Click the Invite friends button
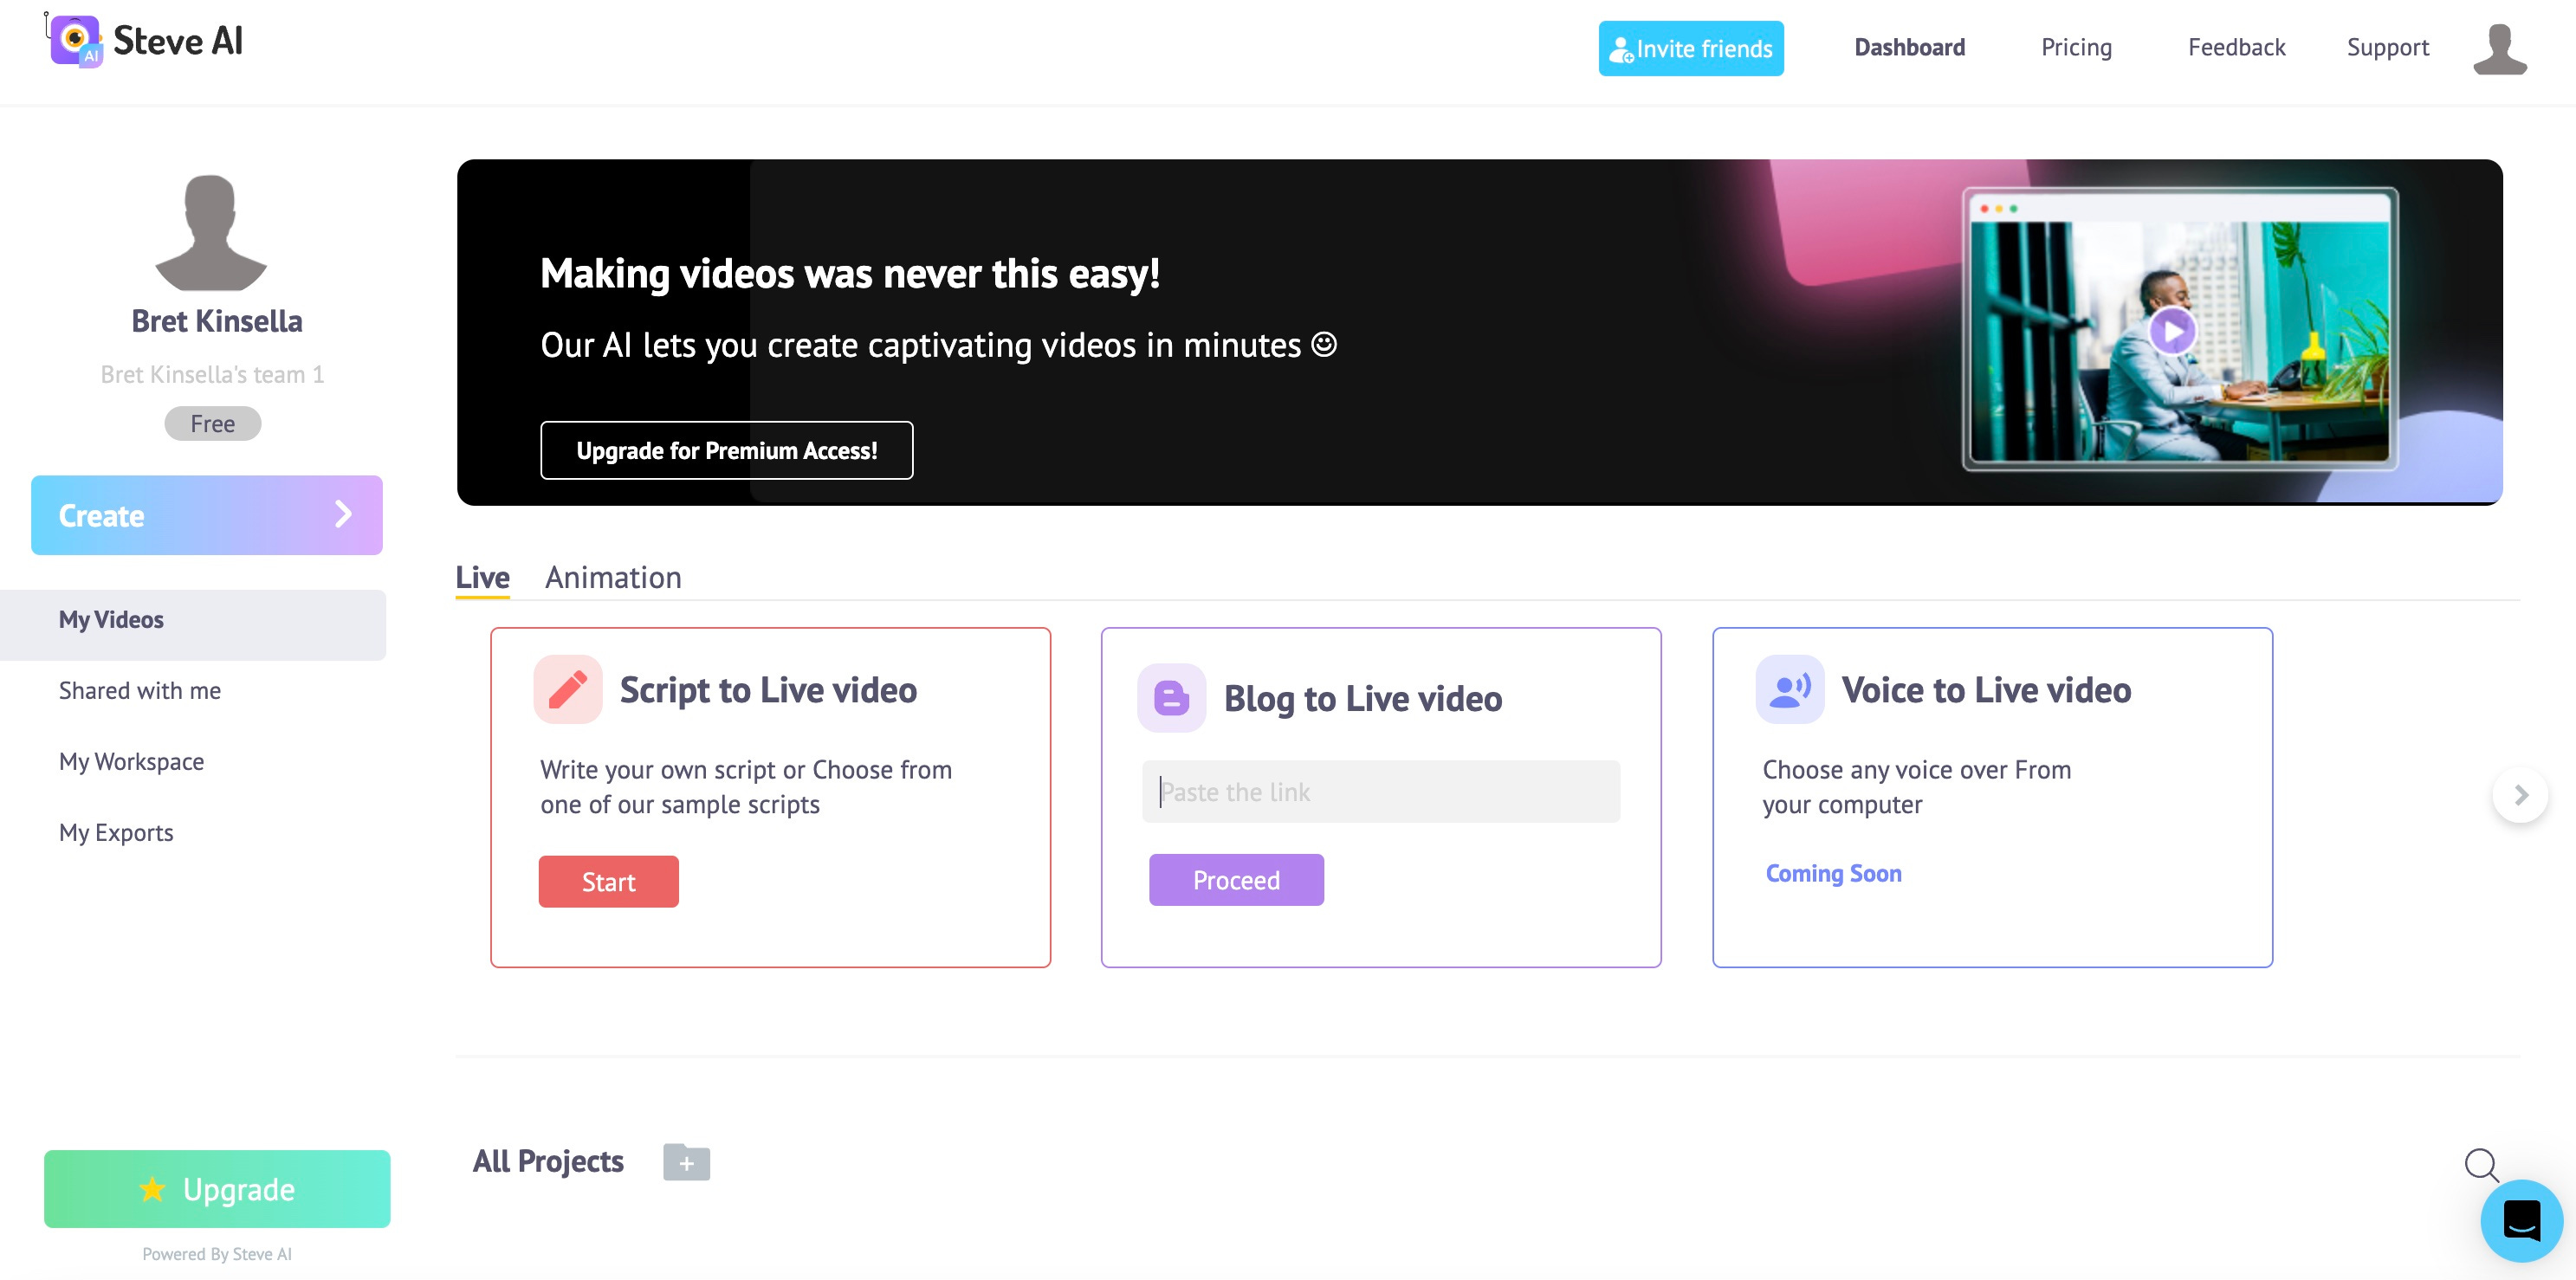This screenshot has width=2576, height=1280. (1691, 49)
